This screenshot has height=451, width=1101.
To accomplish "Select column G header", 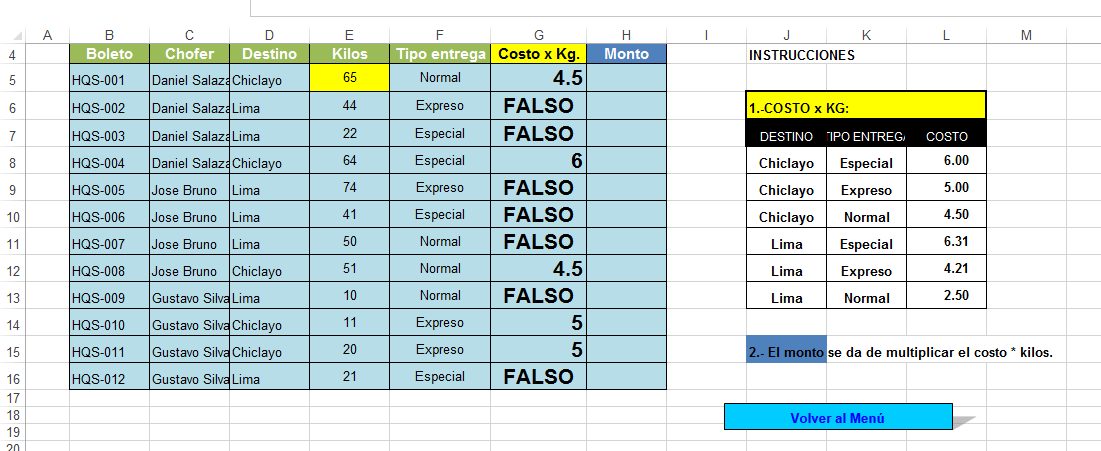I will coord(539,35).
